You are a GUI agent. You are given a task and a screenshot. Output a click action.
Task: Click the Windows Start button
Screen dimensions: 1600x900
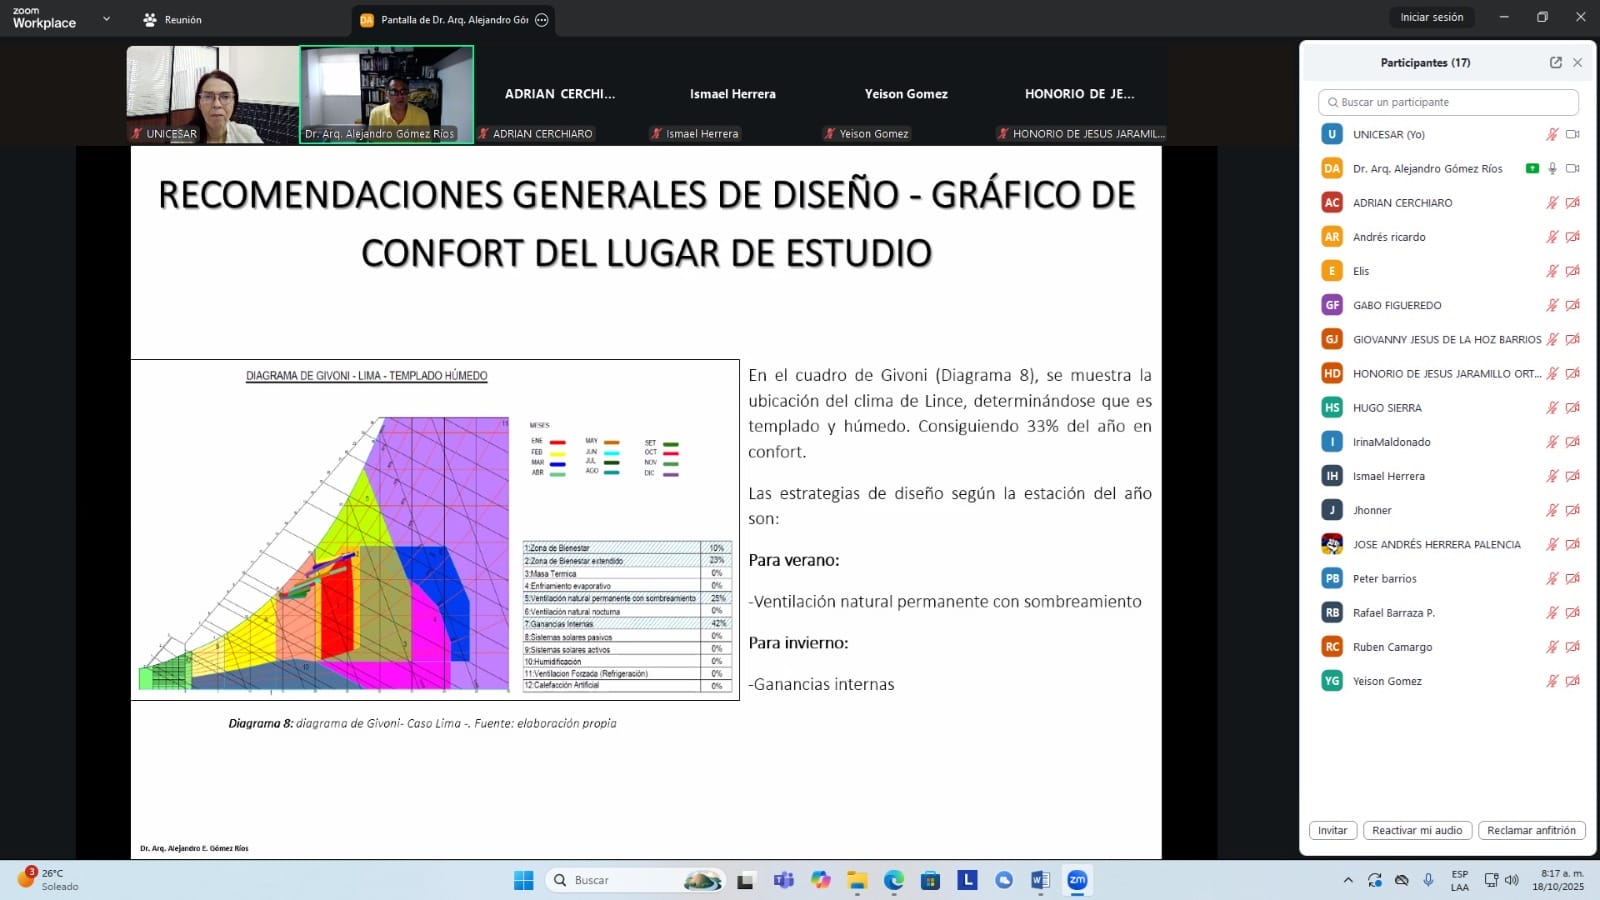(523, 880)
